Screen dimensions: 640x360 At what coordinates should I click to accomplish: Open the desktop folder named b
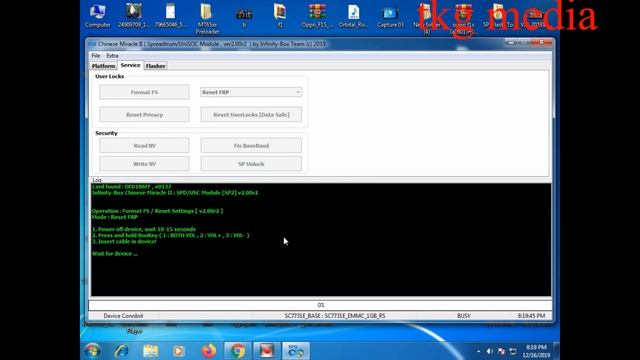click(x=244, y=16)
